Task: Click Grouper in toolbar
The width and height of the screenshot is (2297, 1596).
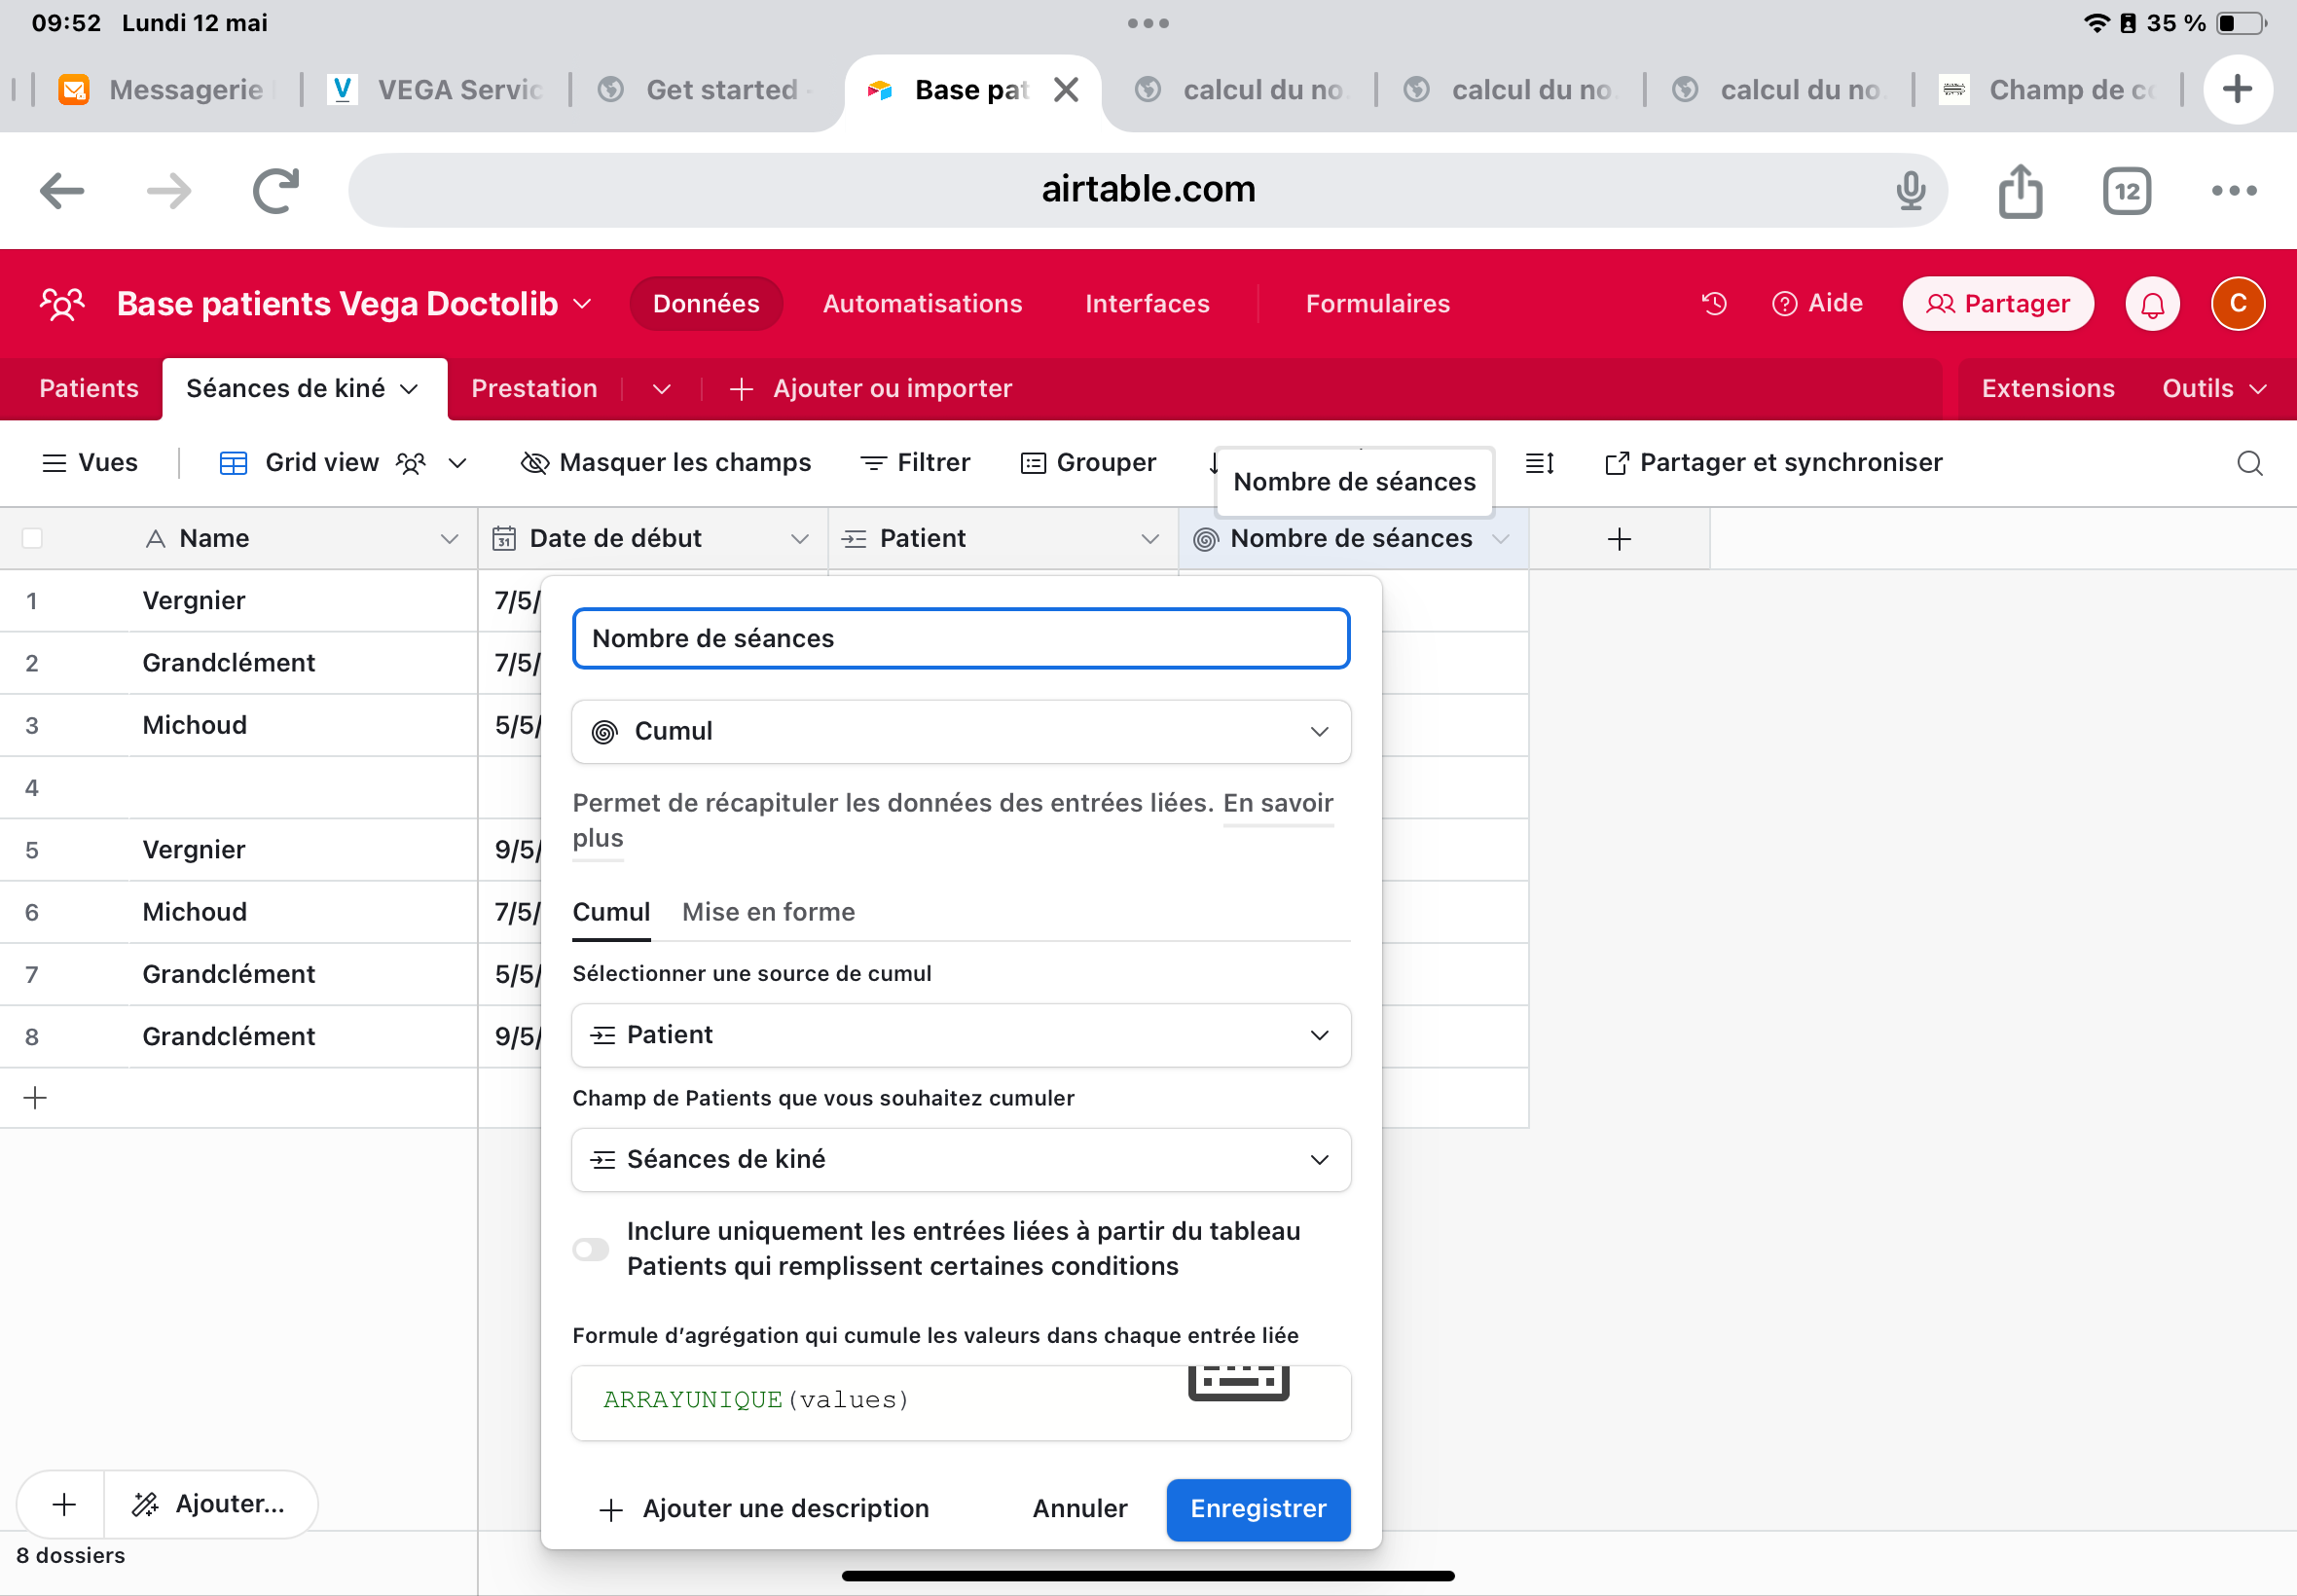Action: (x=1088, y=463)
